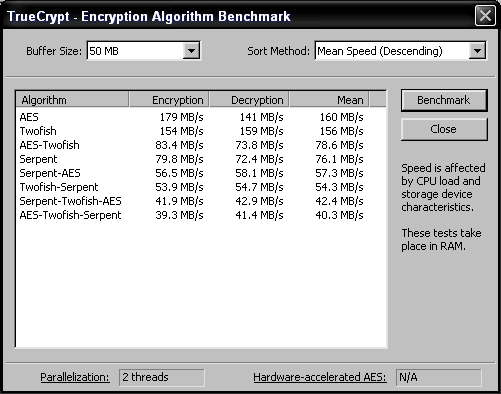
Task: Click the 39.3 MB/s encryption value
Action: click(179, 215)
